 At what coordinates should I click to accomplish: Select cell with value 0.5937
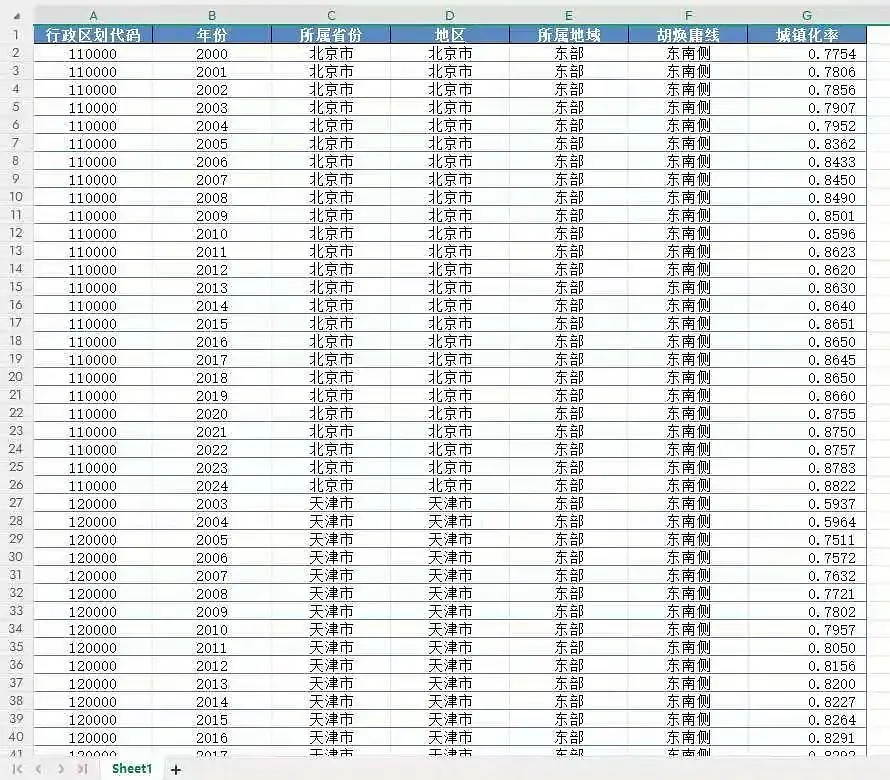[807, 504]
